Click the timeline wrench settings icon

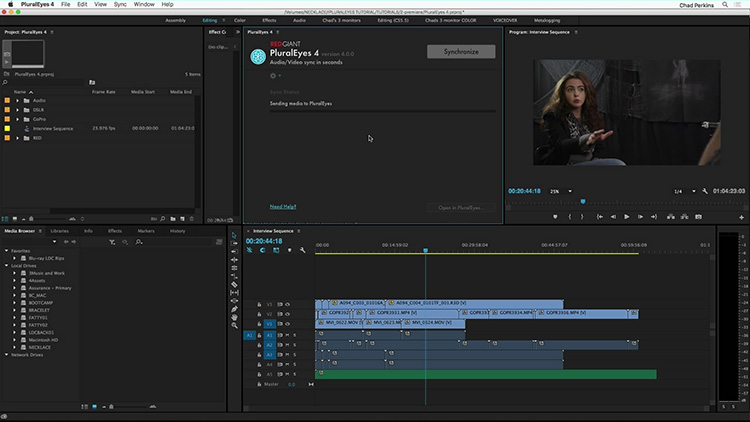click(302, 250)
